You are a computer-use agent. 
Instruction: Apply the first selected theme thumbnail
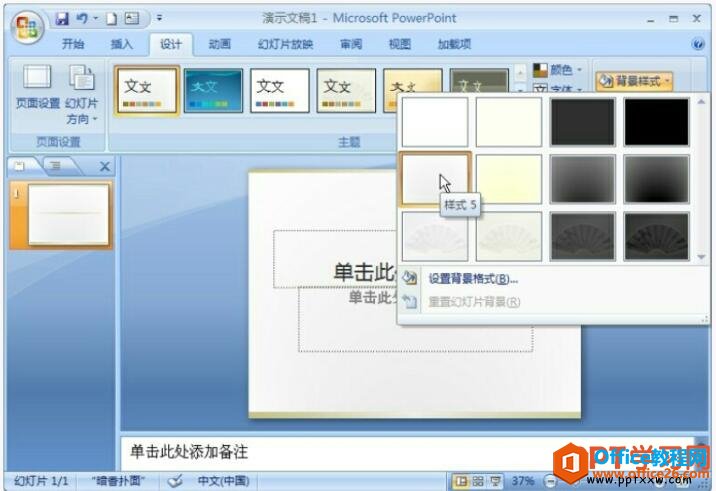click(147, 90)
